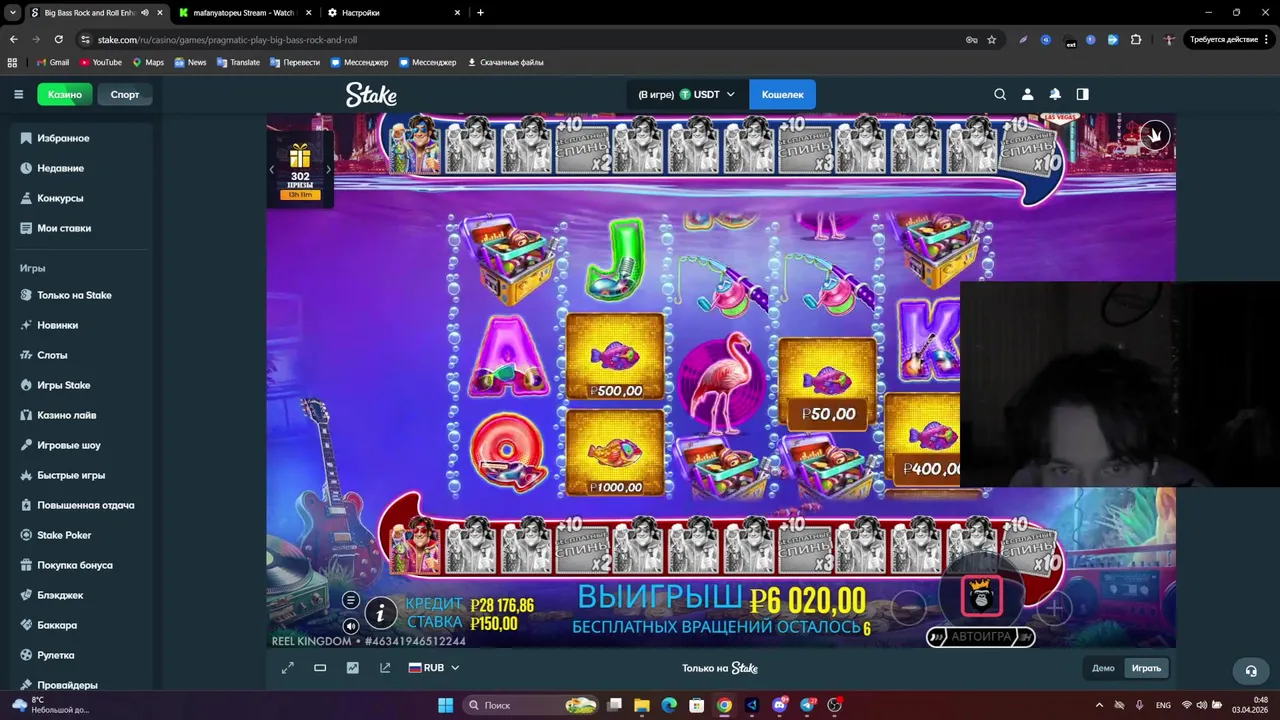The width and height of the screenshot is (1280, 720).
Task: Switch to the Настройки tab
Action: coord(394,13)
